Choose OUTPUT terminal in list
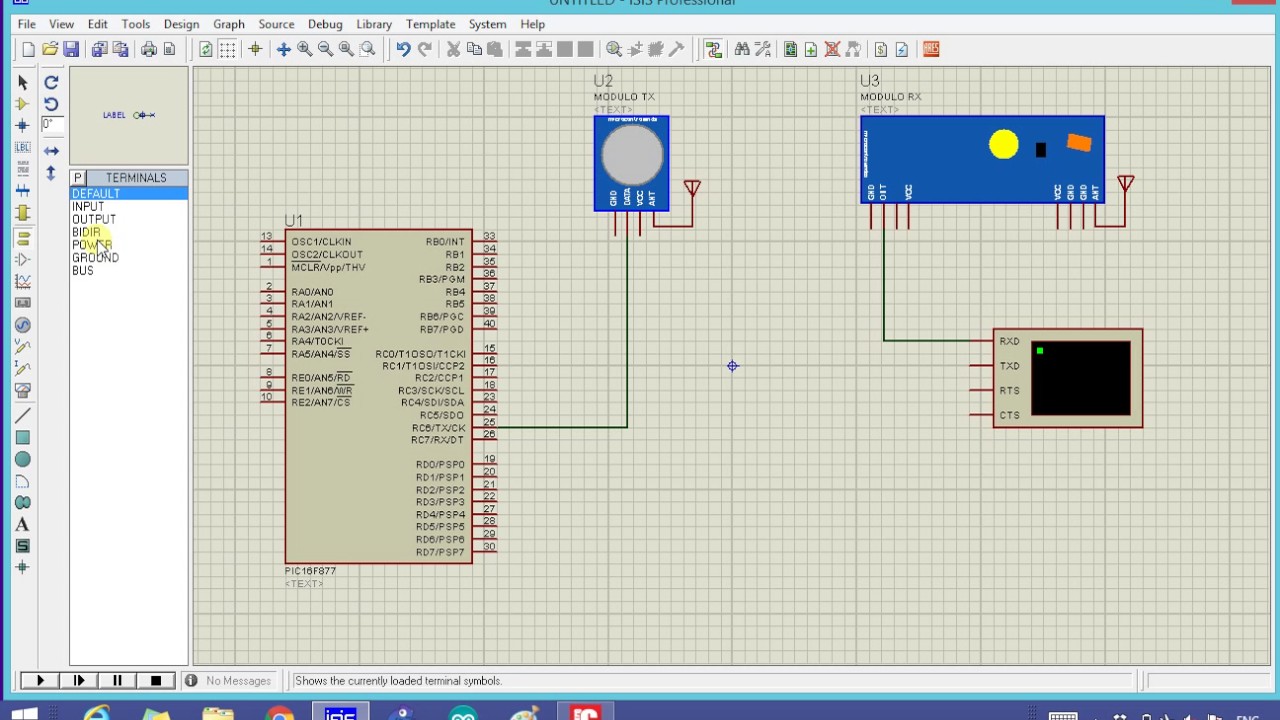Screen dimensions: 1280x720 point(128,219)
